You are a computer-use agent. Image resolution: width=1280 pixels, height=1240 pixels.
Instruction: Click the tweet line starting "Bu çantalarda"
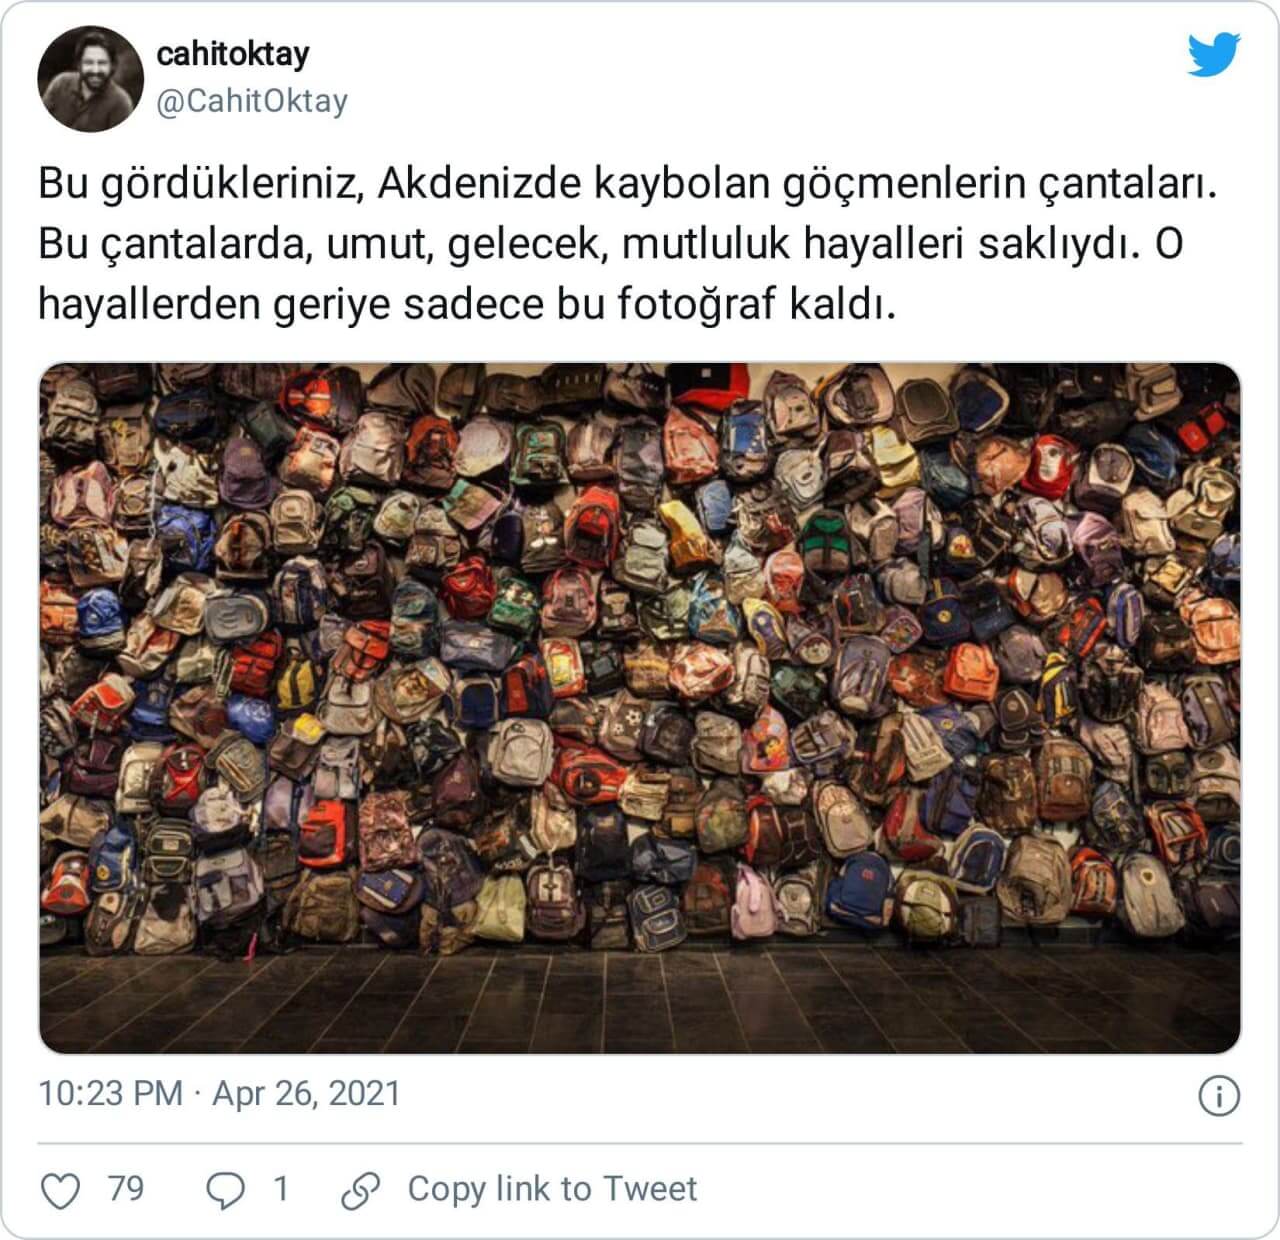[x=611, y=245]
